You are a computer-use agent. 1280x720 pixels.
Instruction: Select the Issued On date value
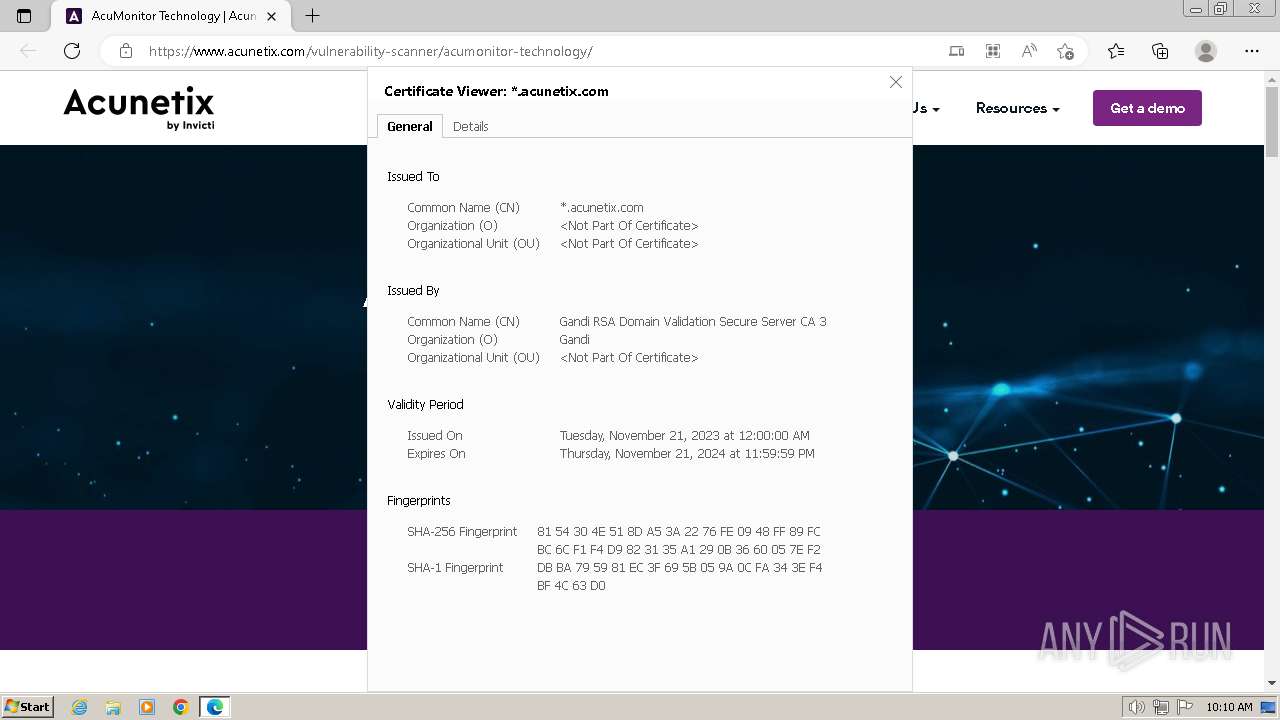click(x=685, y=436)
